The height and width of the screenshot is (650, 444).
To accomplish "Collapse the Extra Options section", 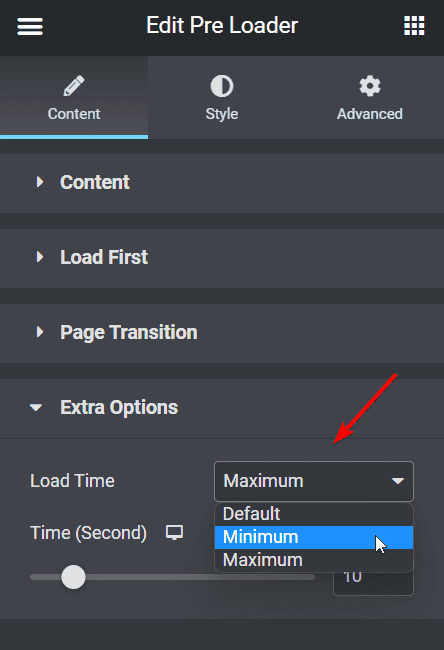I will tap(222, 408).
